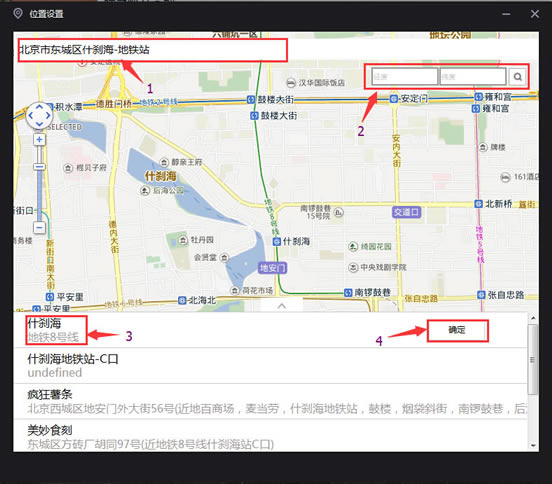Click the results list scrollbar up arrow

pyautogui.click(x=533, y=318)
